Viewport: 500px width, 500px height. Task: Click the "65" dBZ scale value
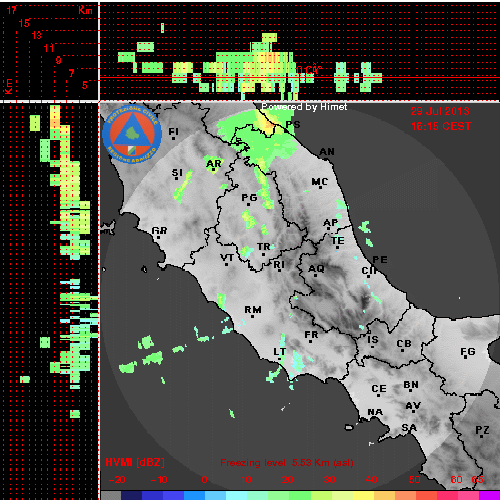click(477, 480)
